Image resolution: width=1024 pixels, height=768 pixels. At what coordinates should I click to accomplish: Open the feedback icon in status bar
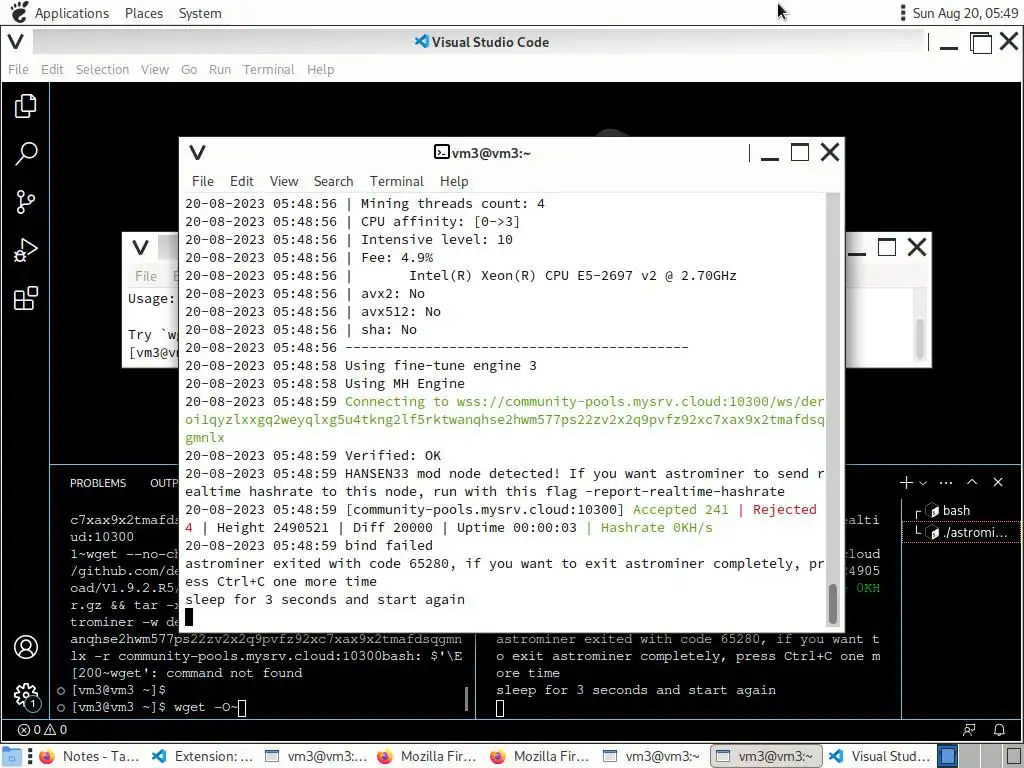pos(969,729)
